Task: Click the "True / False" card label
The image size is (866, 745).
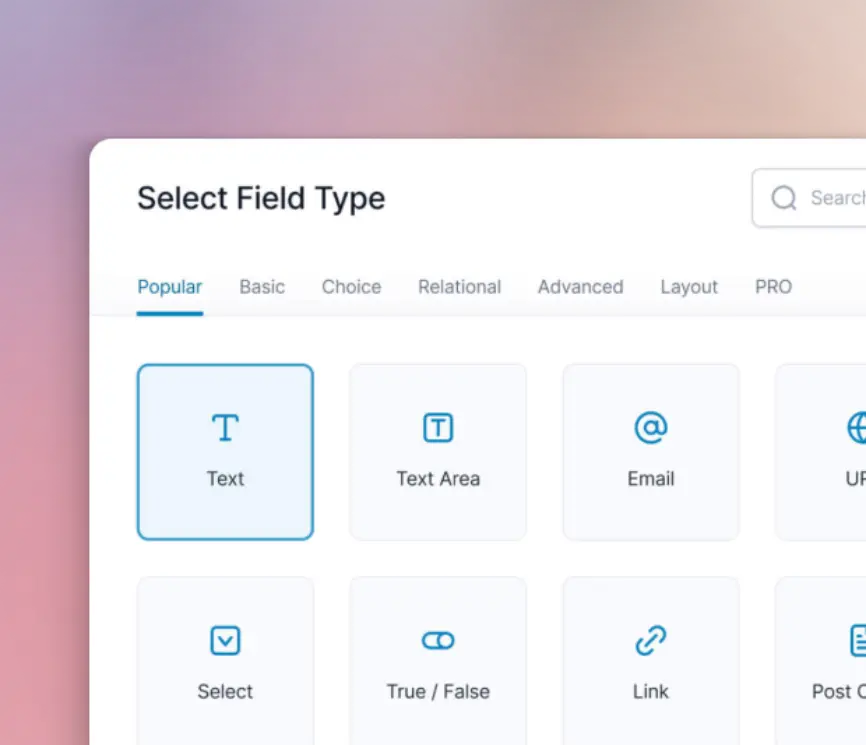Action: (438, 691)
